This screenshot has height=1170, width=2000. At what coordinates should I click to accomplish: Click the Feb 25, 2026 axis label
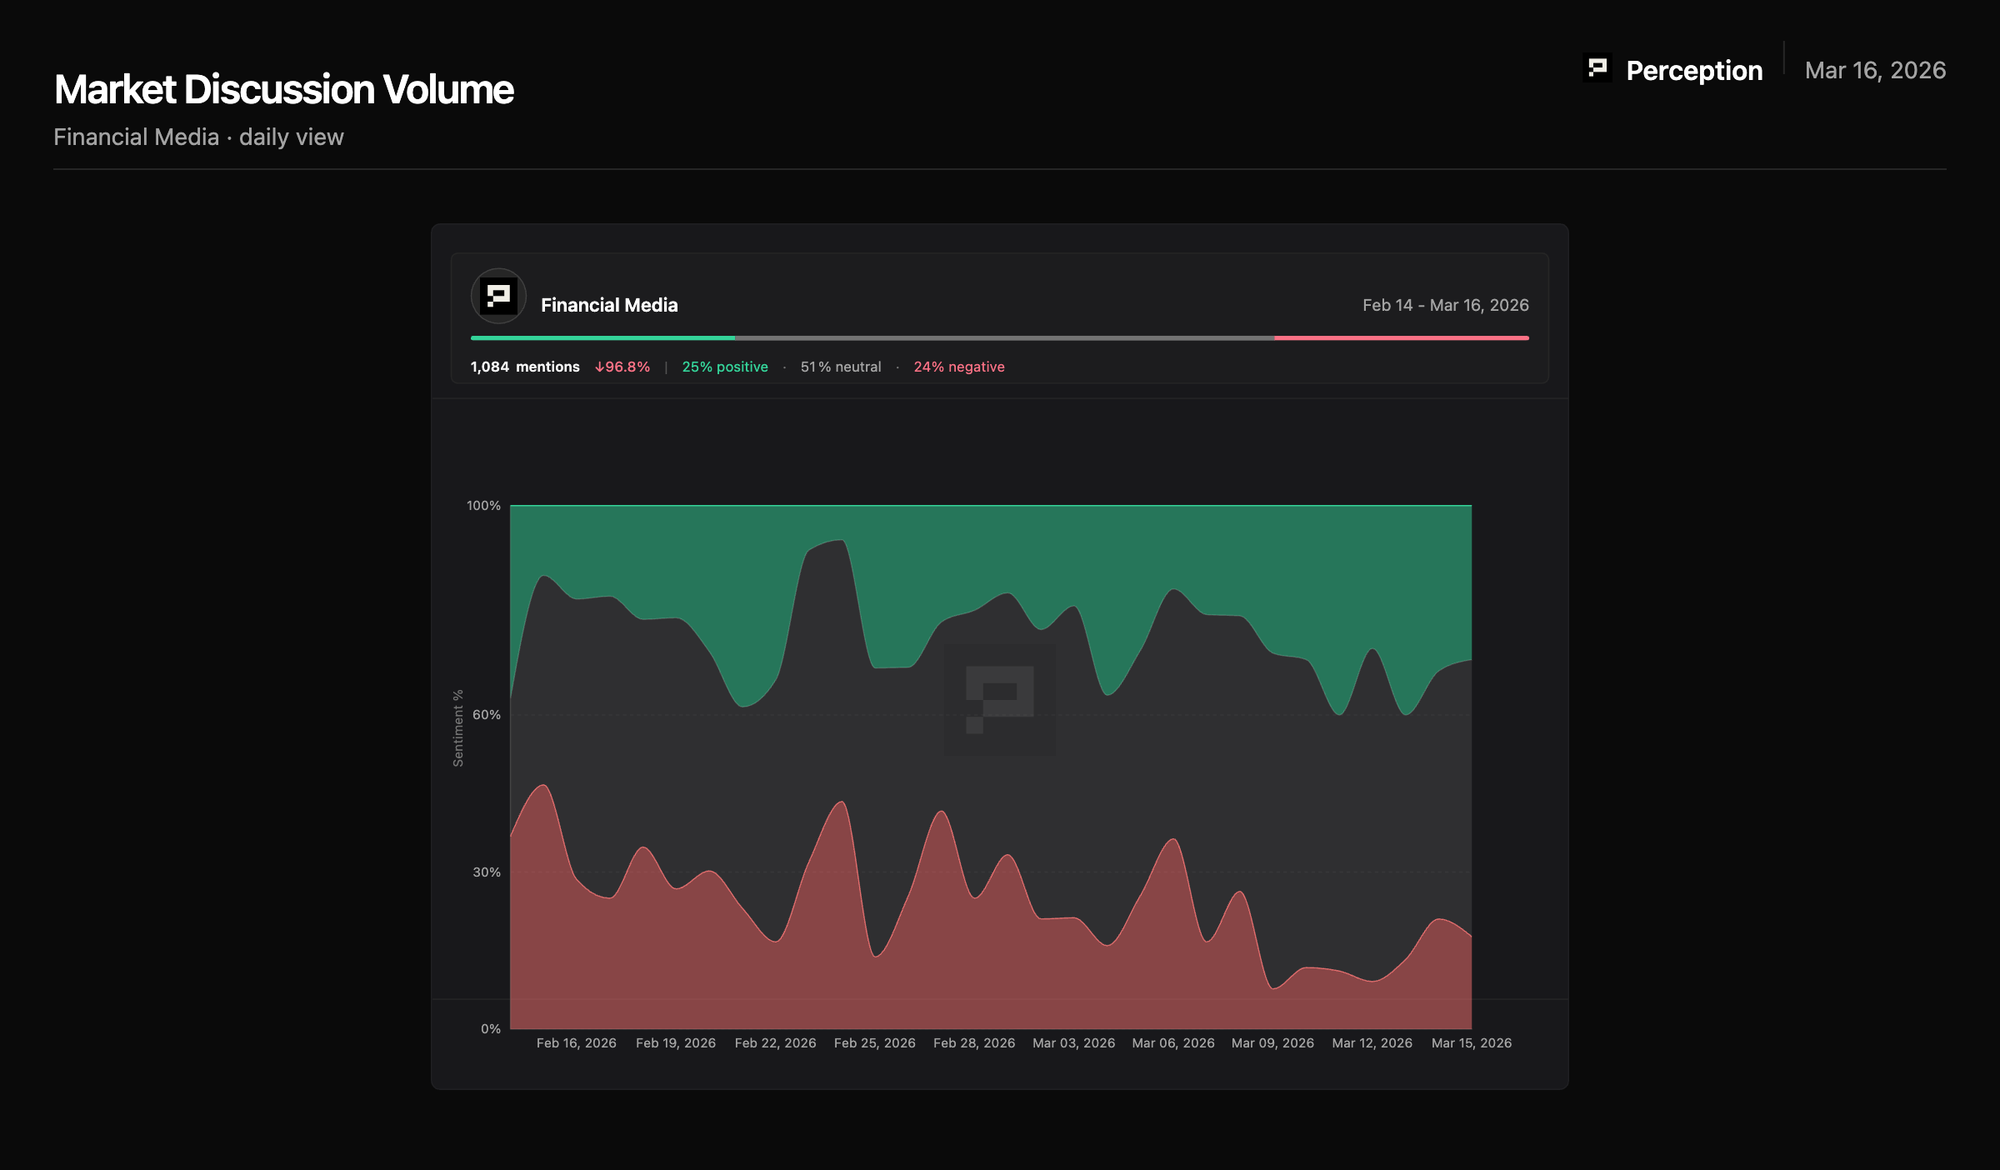click(874, 1043)
